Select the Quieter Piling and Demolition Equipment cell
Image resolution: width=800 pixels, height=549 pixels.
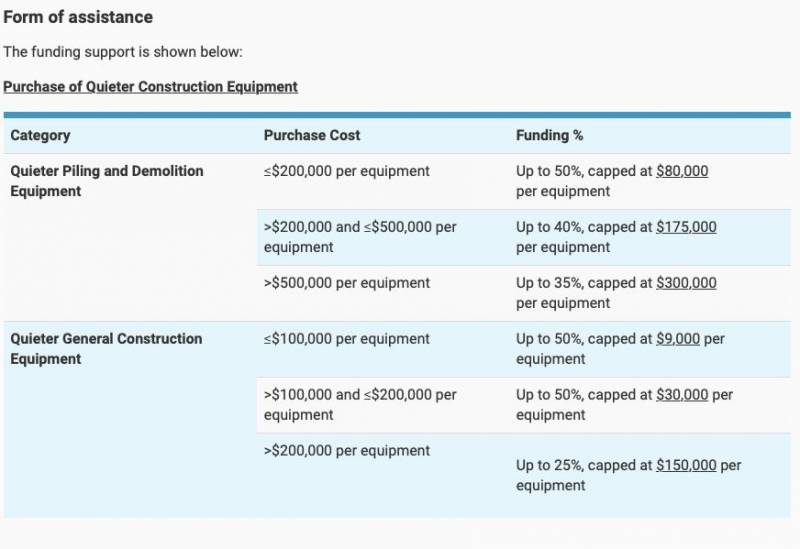(107, 181)
